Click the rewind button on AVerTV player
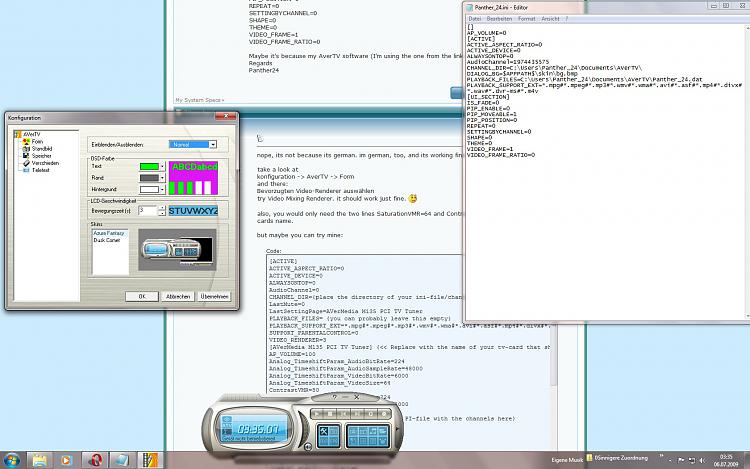Screen dimensions: 750x469 click(344, 414)
